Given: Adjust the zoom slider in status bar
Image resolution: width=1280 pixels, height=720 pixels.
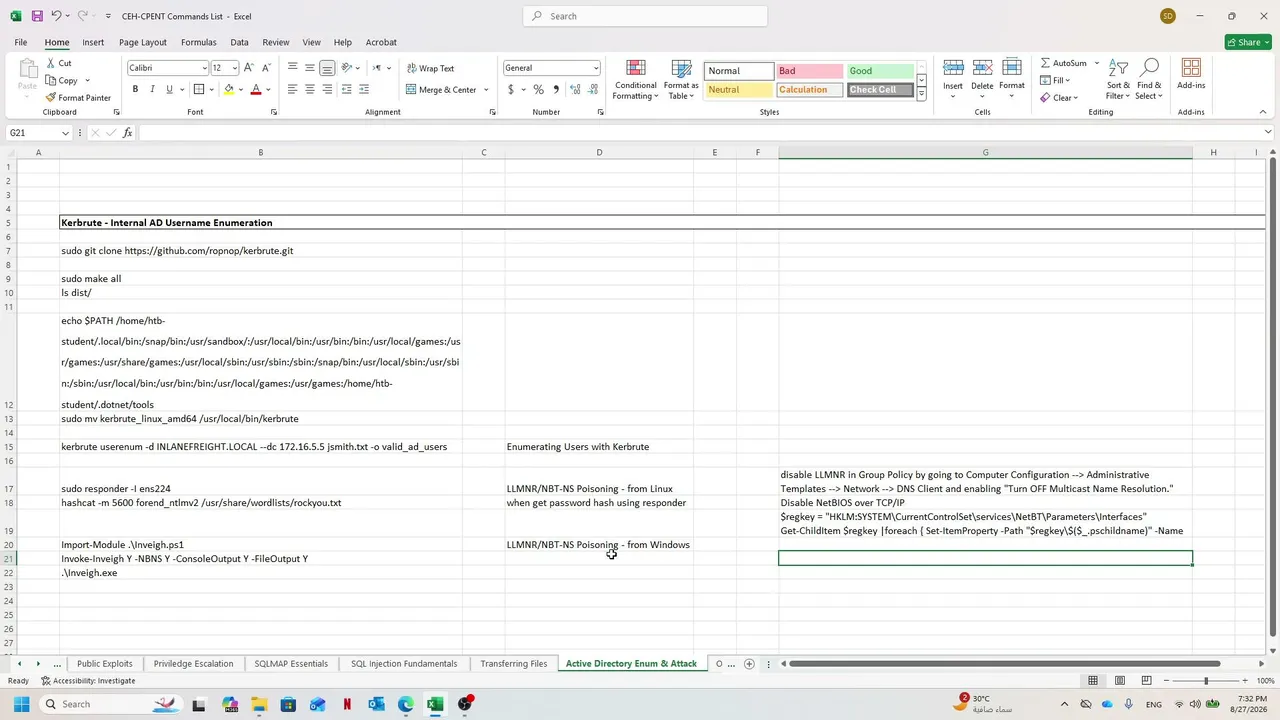Looking at the screenshot, I should 1205,681.
